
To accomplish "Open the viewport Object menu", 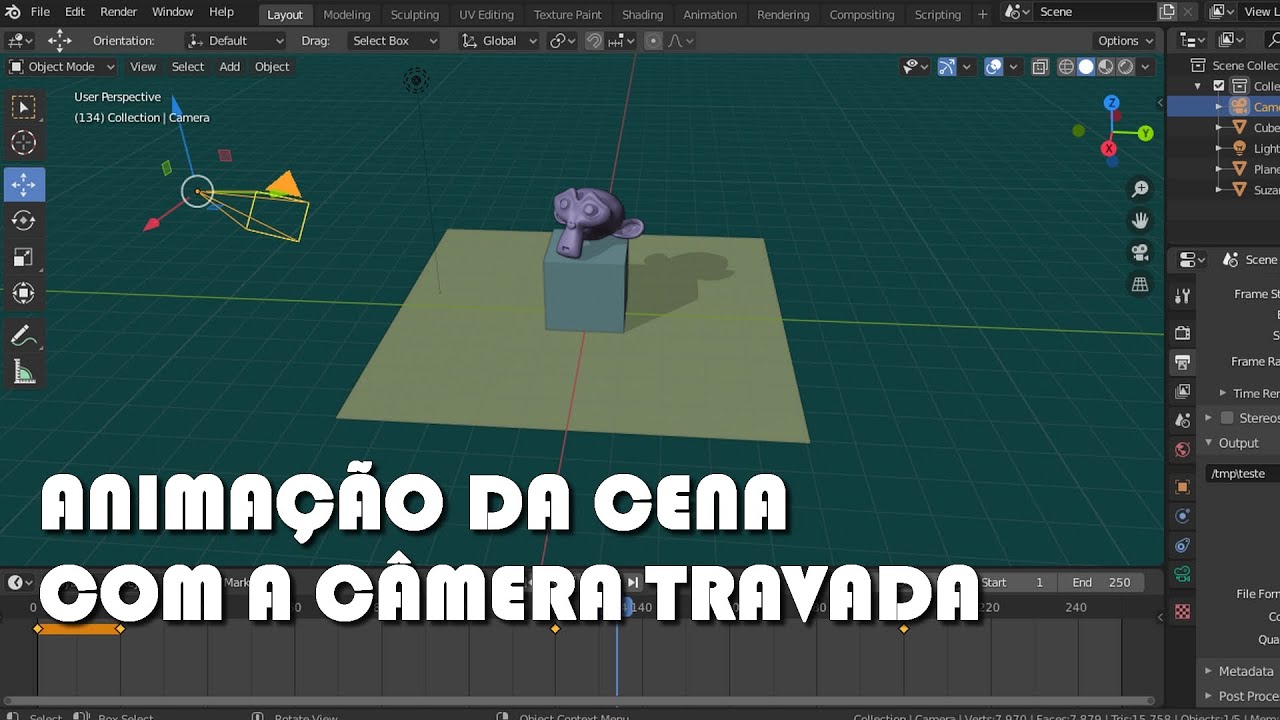I will pyautogui.click(x=272, y=67).
